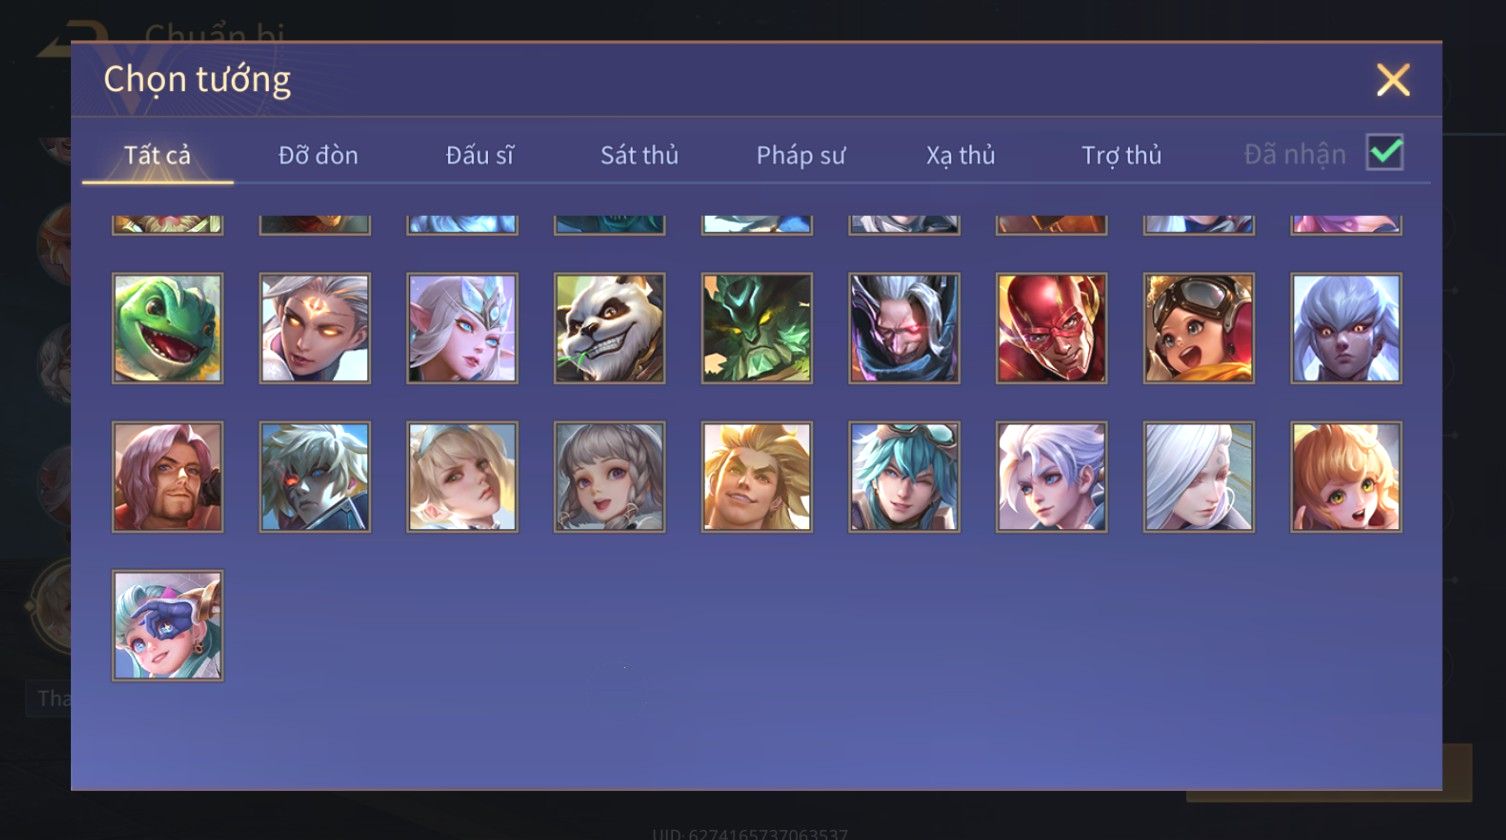
Task: Pick the pink-haired bearded man hero
Action: click(167, 476)
